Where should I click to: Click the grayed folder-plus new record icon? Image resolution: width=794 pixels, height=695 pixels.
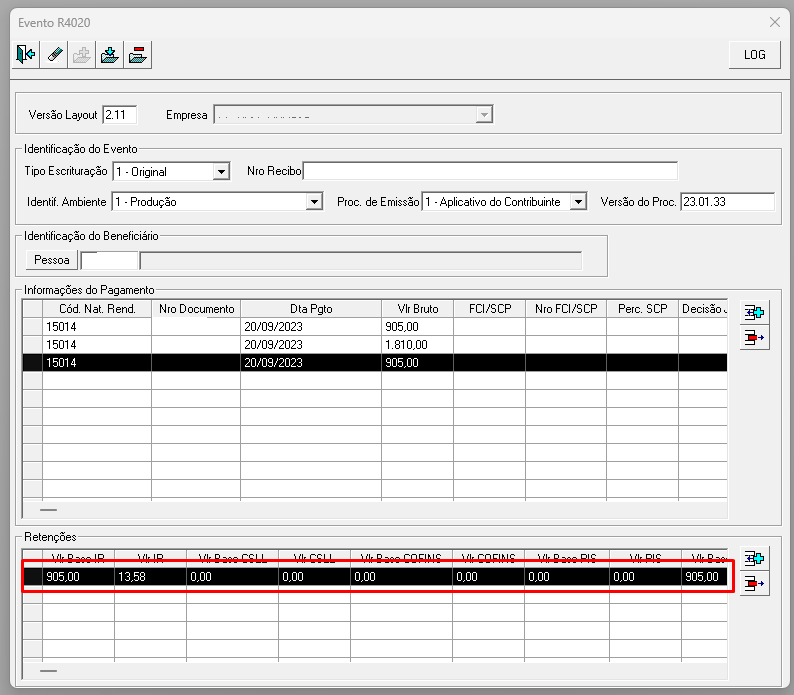(x=82, y=54)
